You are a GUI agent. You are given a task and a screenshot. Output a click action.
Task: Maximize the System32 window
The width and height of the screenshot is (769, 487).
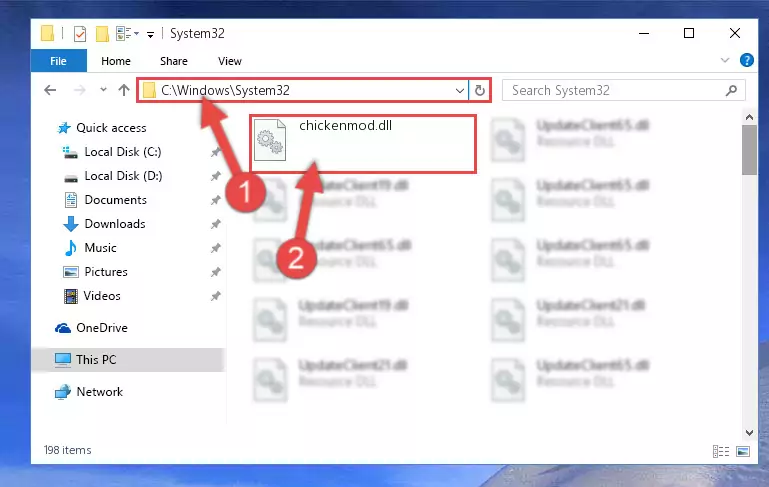689,33
